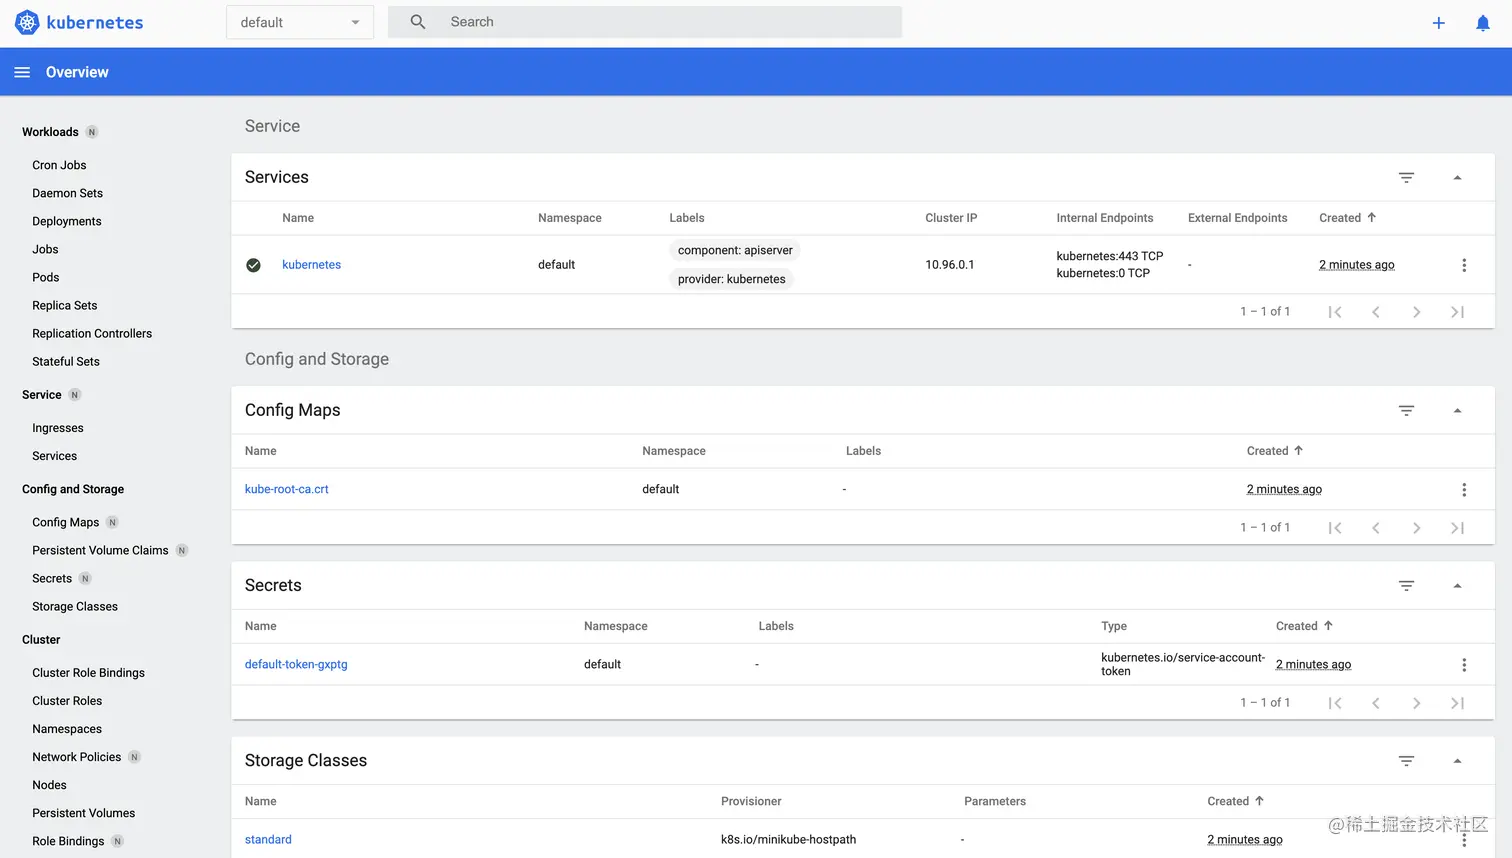Open actions menu for default-token-gxptg row
The width and height of the screenshot is (1512, 858).
tap(1464, 665)
